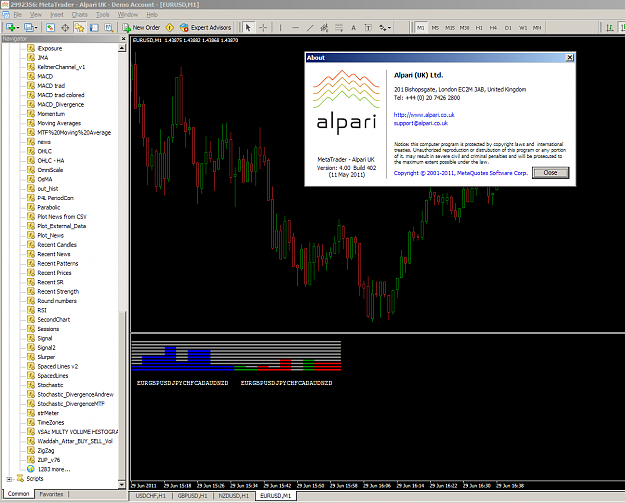The height and width of the screenshot is (503, 625).
Task: Open the View menu
Action: tap(35, 15)
